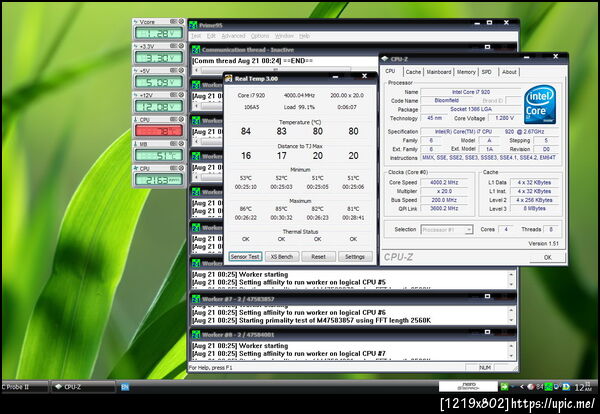Click scroll down arrow in Worker #8 window
Viewport: 600px width, 414px height.
click(x=511, y=356)
